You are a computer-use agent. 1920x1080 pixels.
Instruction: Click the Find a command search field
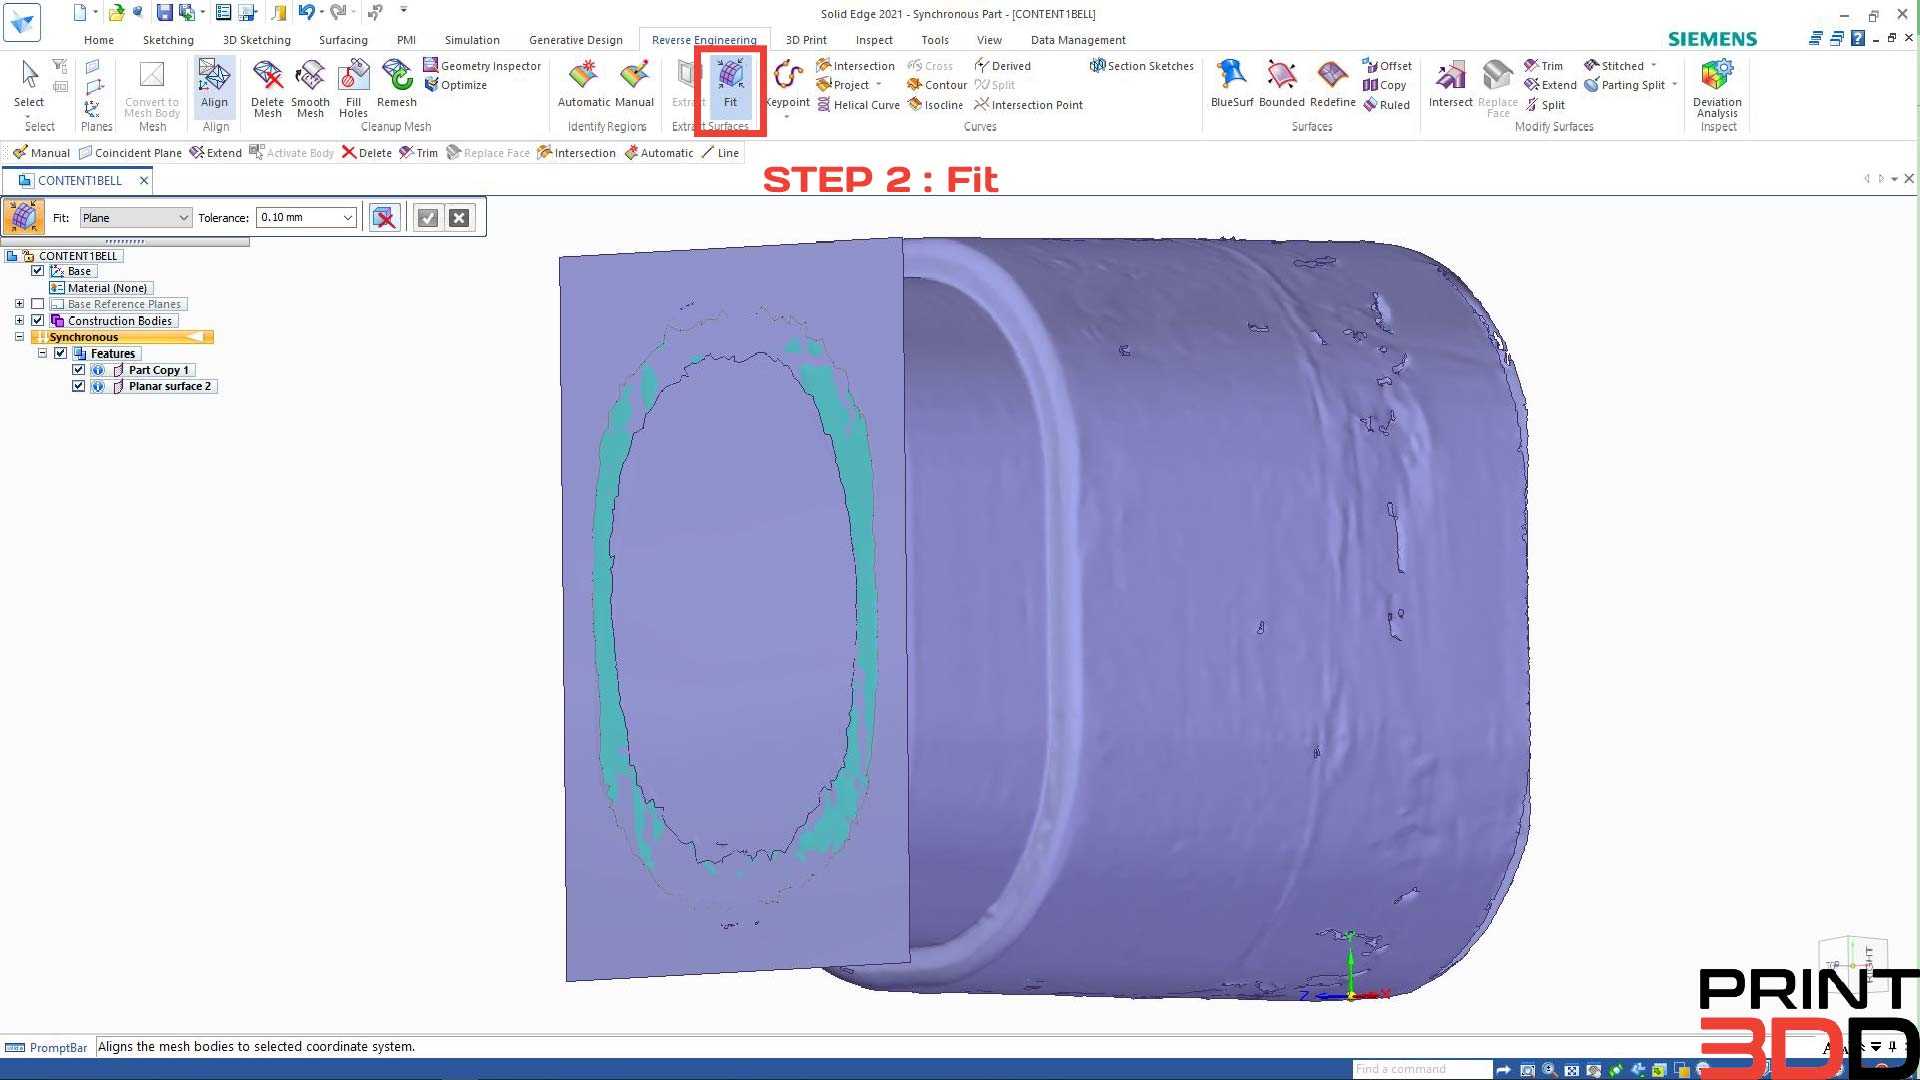coord(1420,1069)
